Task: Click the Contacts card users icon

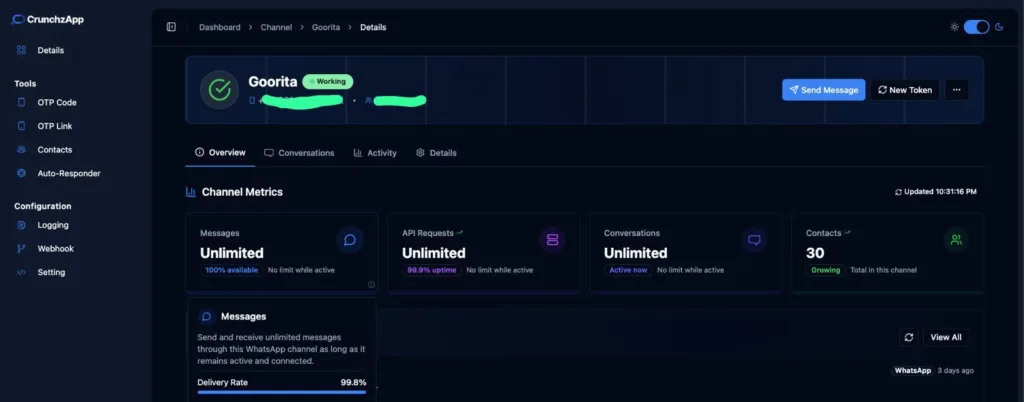Action: [x=956, y=240]
